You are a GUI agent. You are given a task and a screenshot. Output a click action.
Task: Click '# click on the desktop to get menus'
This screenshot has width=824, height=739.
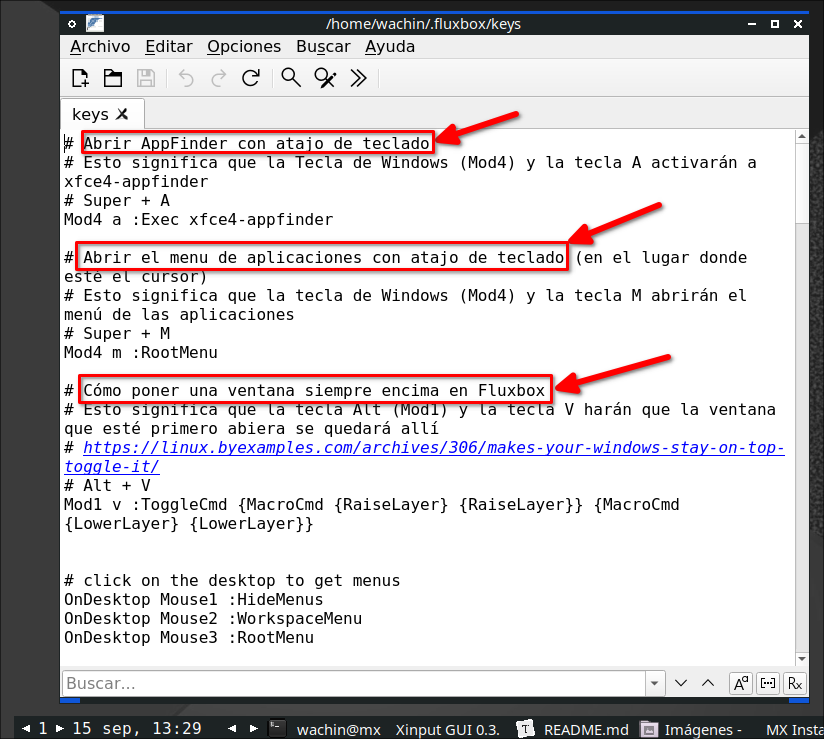tap(232, 581)
